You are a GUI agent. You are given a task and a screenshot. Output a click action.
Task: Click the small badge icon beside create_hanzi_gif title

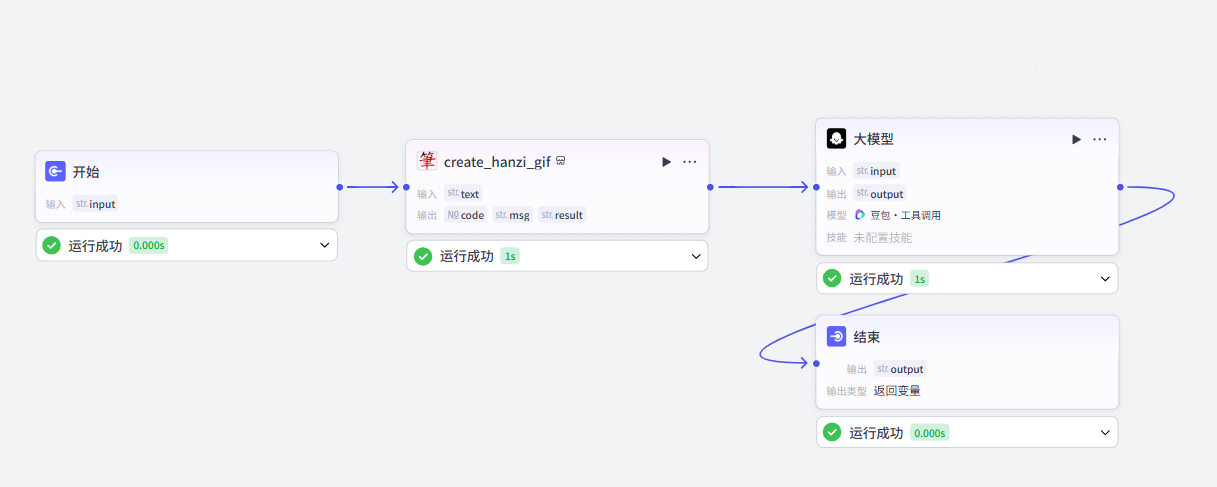pos(561,161)
